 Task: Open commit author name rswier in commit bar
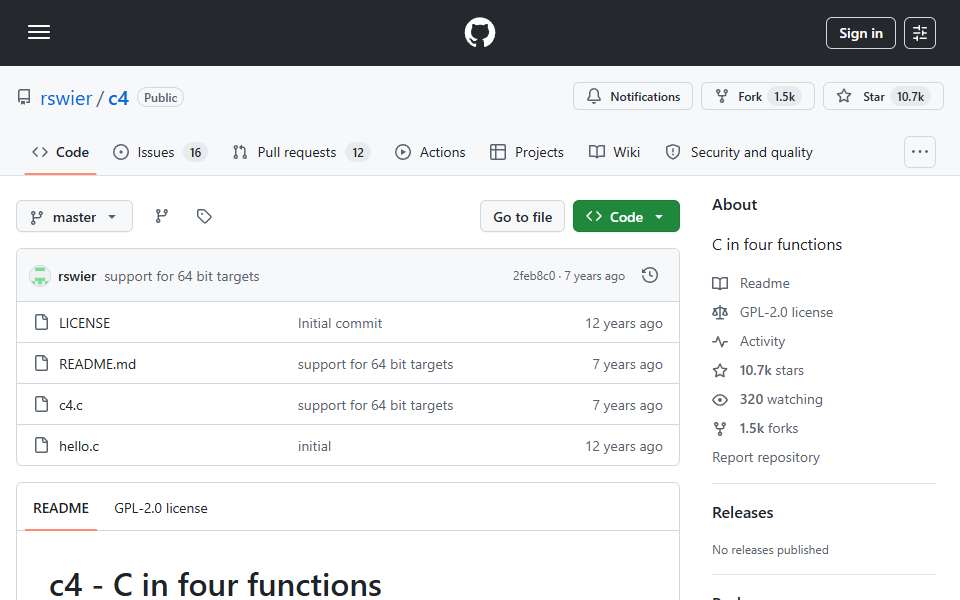(77, 277)
